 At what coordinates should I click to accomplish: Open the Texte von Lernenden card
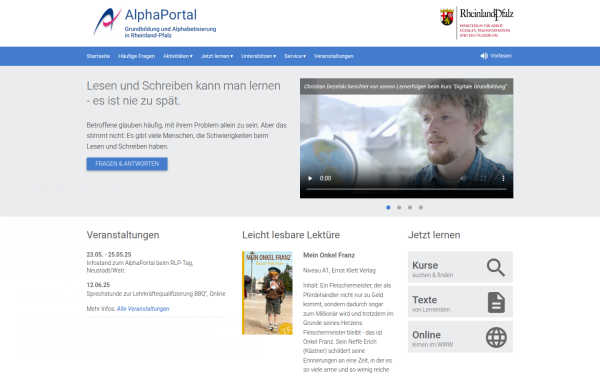click(x=460, y=302)
